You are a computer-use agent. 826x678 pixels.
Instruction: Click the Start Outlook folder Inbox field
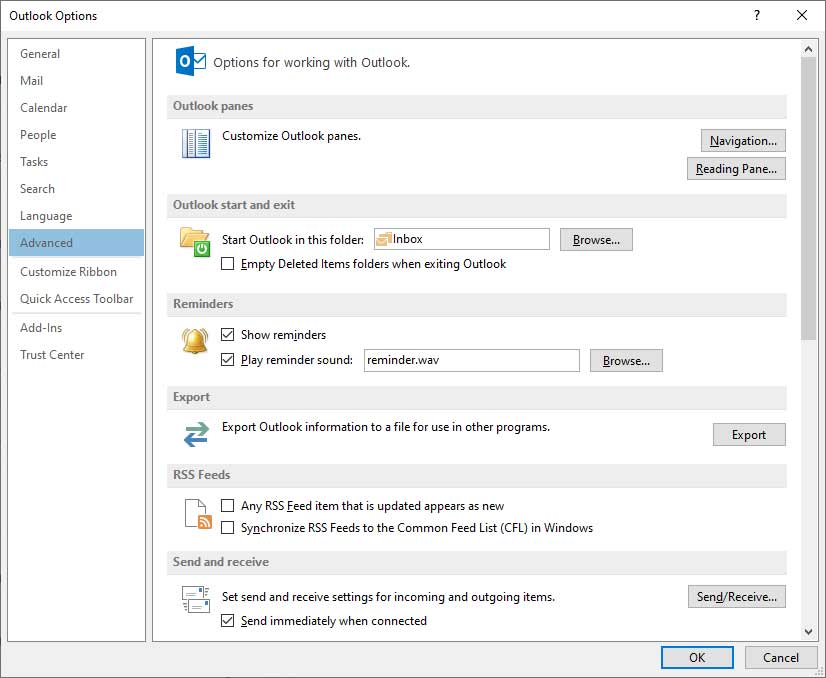click(x=461, y=239)
